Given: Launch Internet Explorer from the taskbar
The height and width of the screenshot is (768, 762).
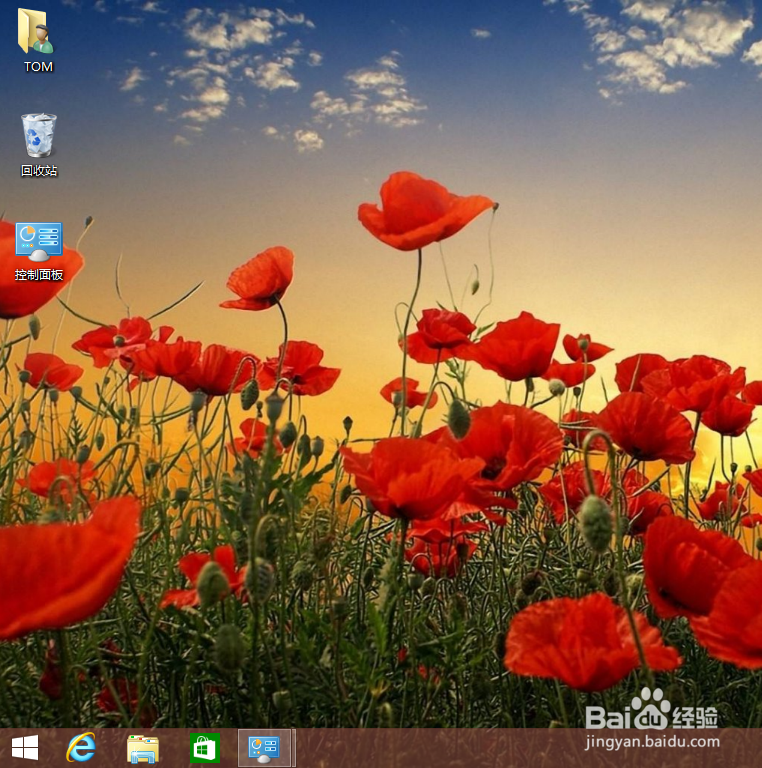Looking at the screenshot, I should click(81, 748).
